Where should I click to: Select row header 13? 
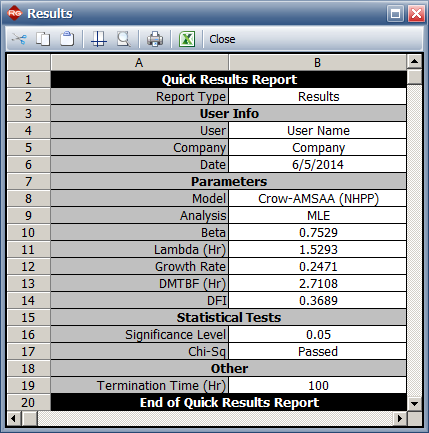point(29,283)
